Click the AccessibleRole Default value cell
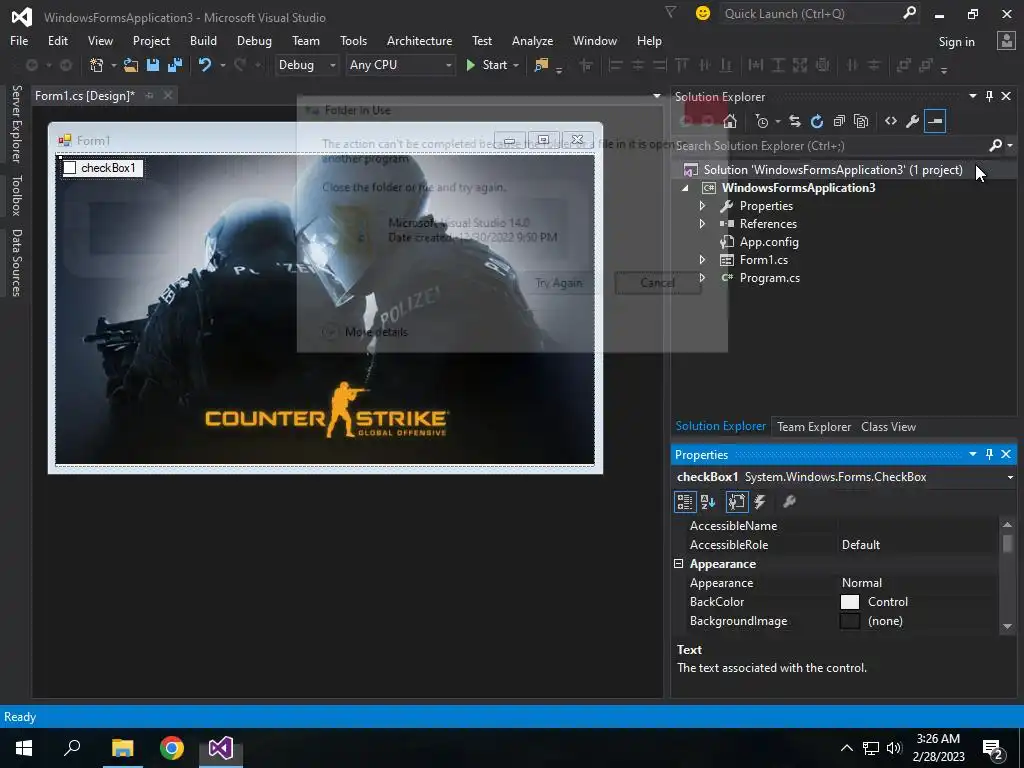Image resolution: width=1024 pixels, height=768 pixels. (918, 545)
